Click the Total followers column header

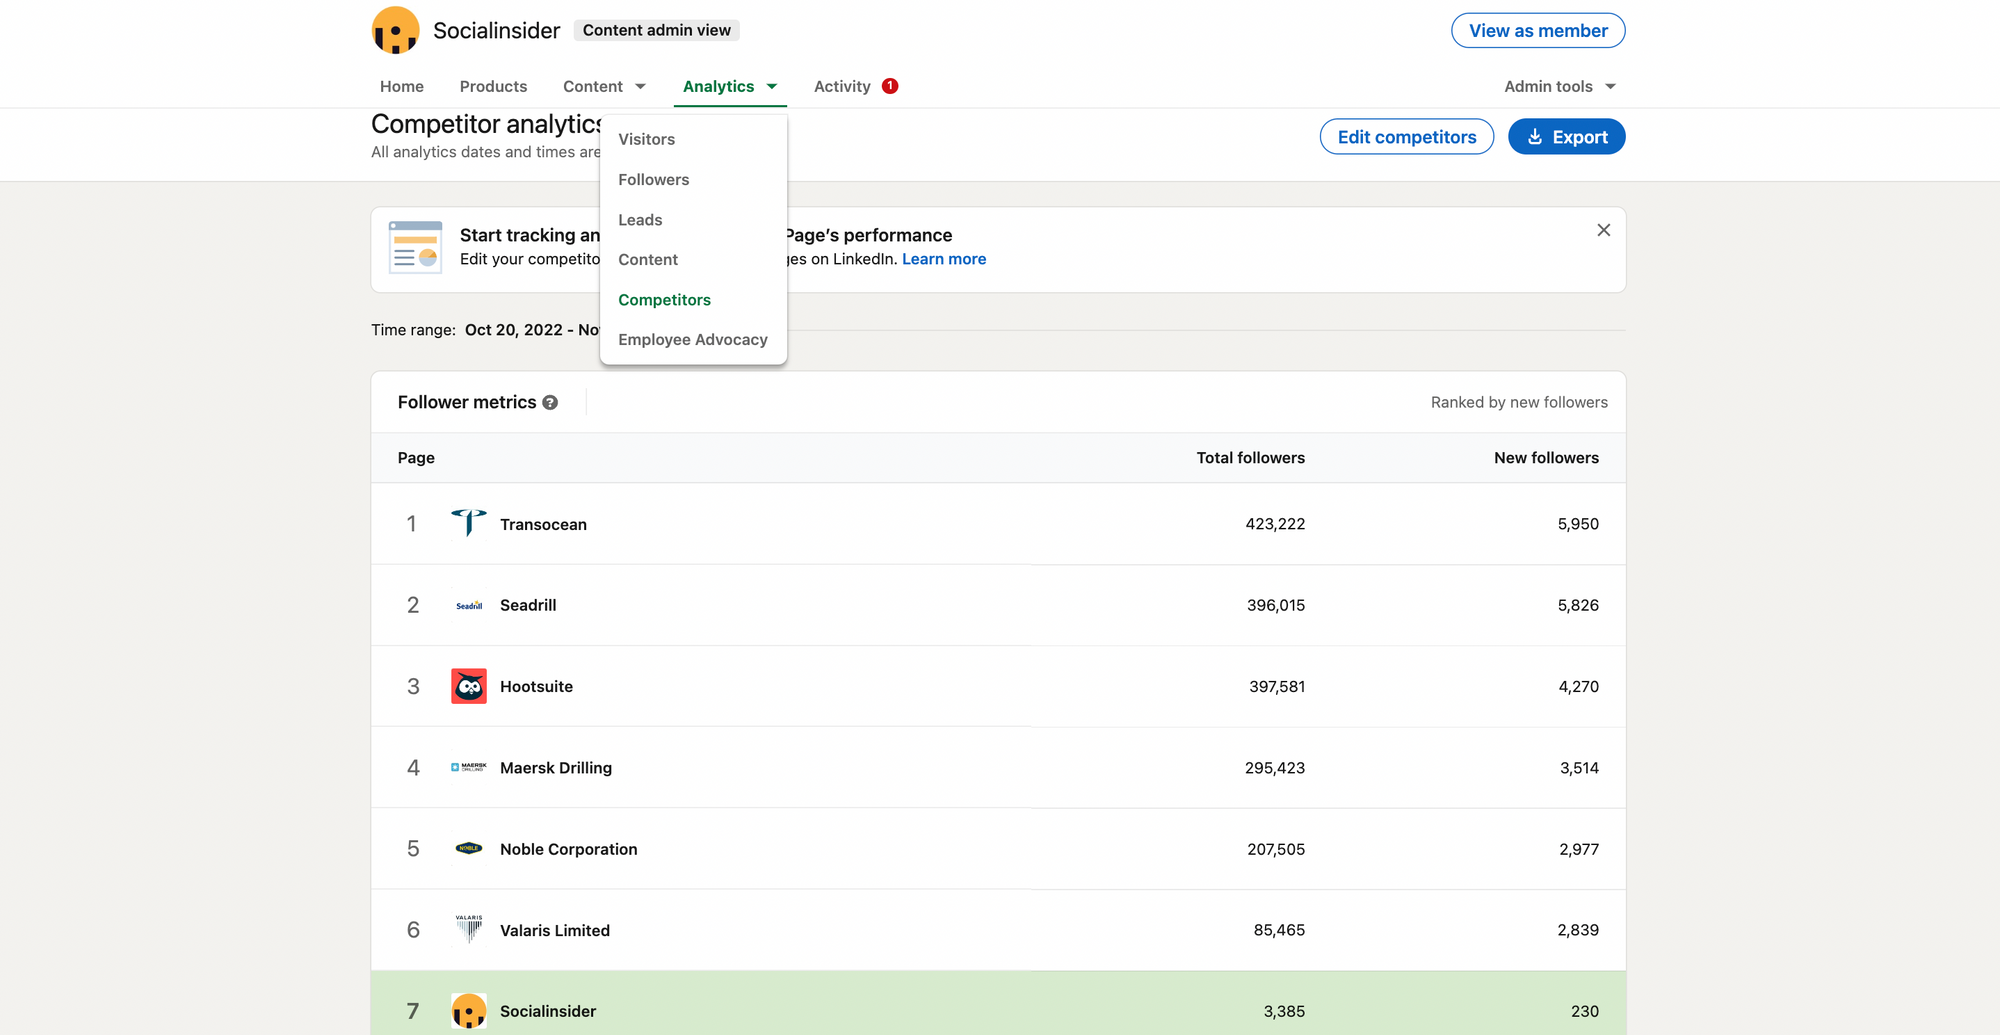1250,457
